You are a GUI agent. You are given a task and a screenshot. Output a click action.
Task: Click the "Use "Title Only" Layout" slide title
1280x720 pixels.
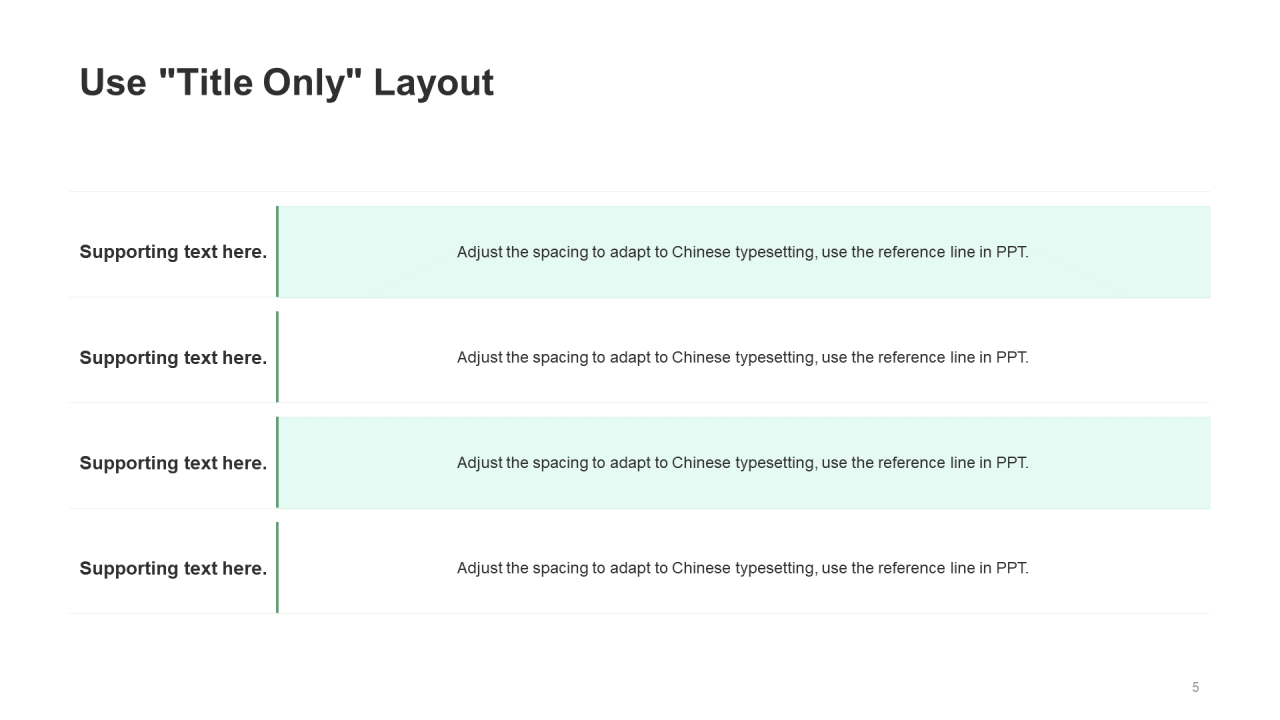[286, 83]
